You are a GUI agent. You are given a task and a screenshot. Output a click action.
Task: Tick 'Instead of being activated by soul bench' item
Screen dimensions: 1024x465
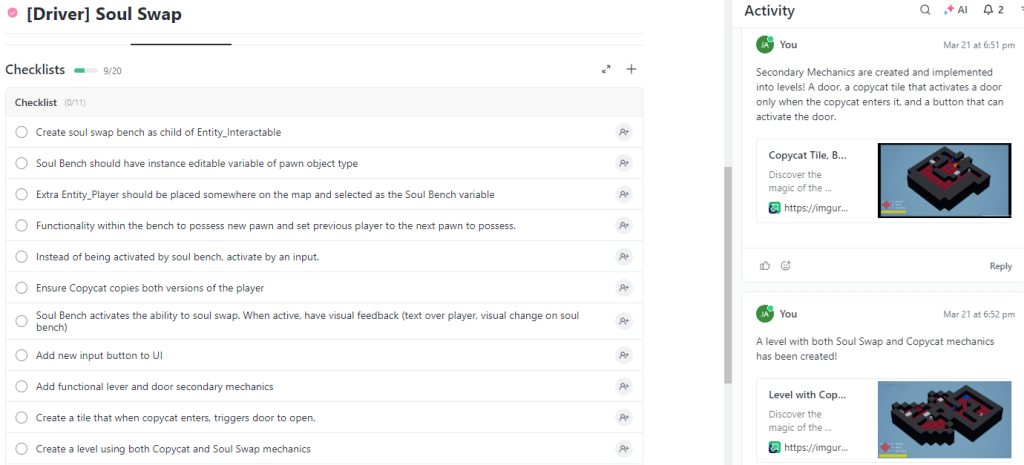click(22, 257)
